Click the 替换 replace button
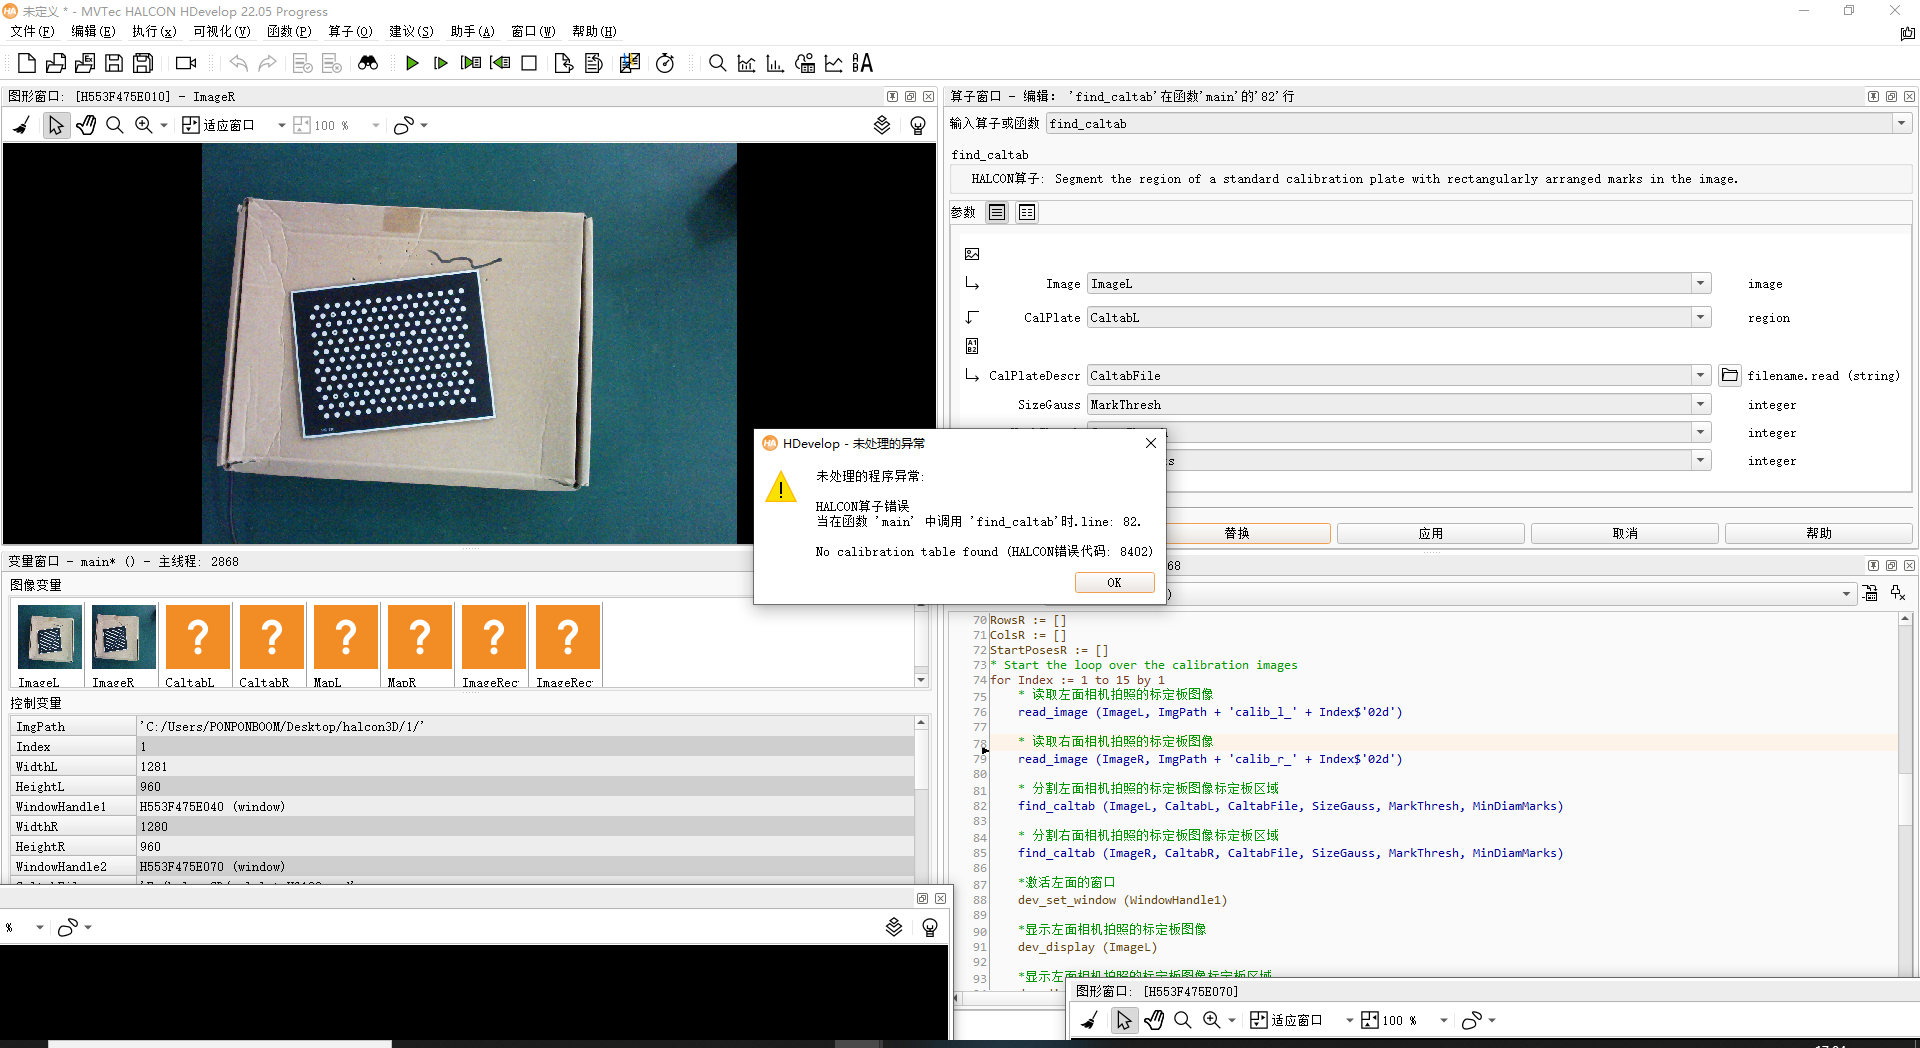The width and height of the screenshot is (1920, 1048). click(1236, 533)
